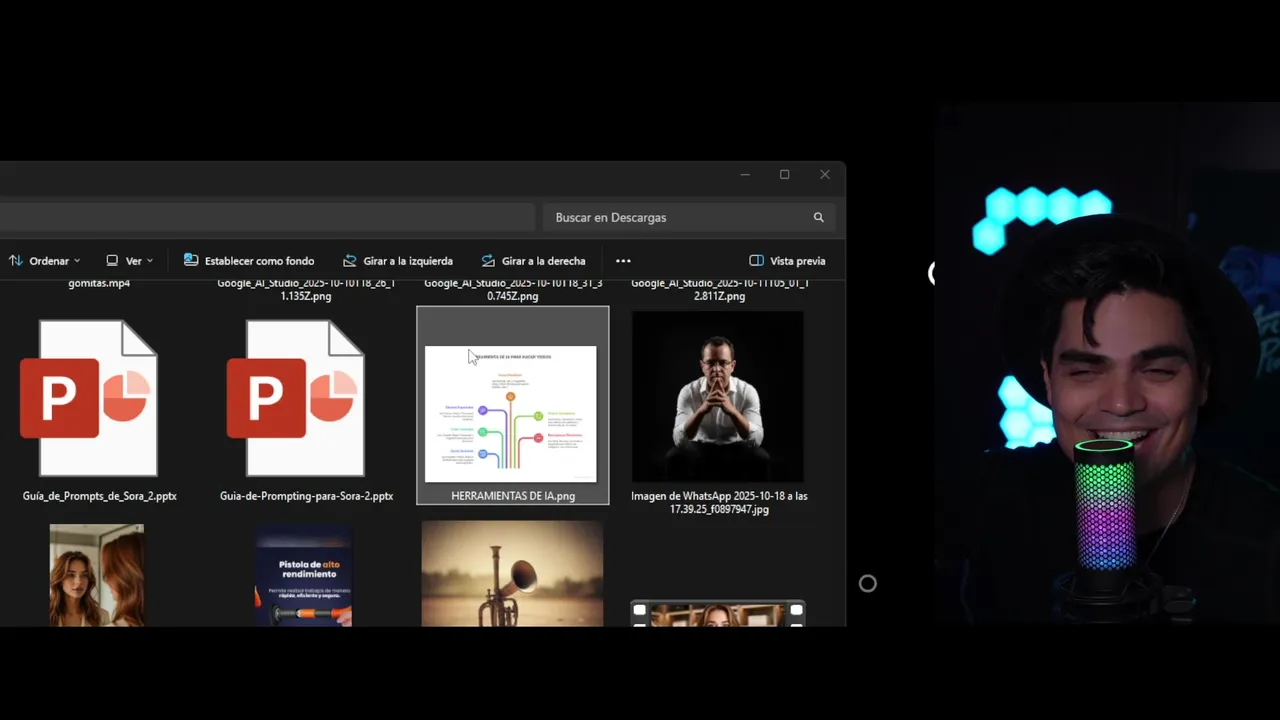Click file name ending in 0.745Z.png
Viewport: 1280px width, 720px height.
tap(513, 289)
